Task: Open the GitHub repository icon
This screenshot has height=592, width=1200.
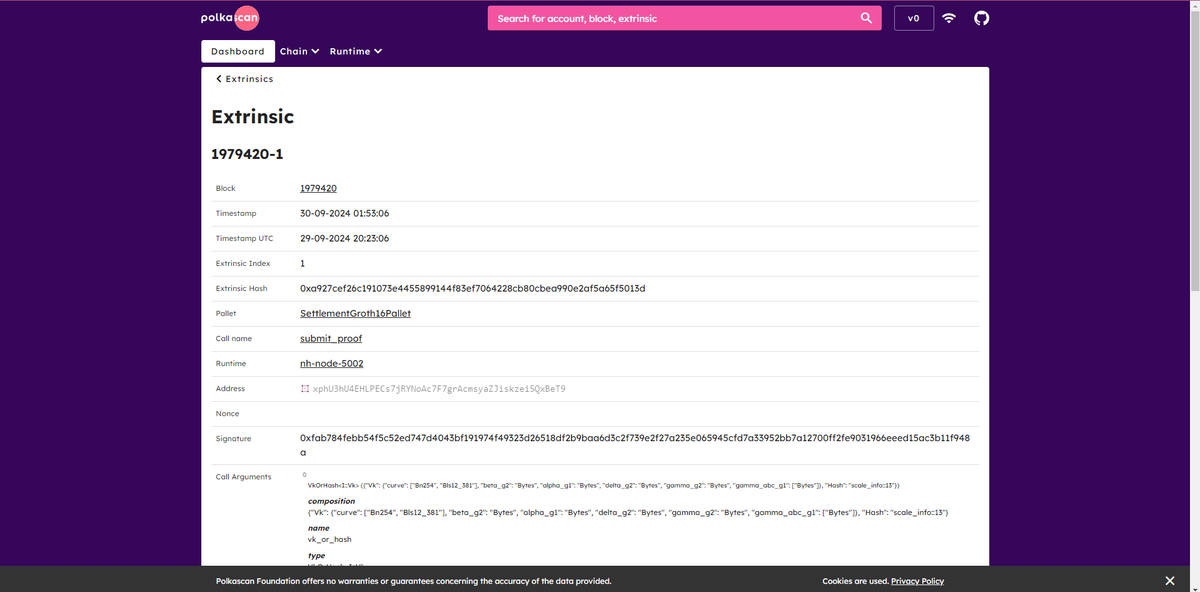Action: point(981,18)
